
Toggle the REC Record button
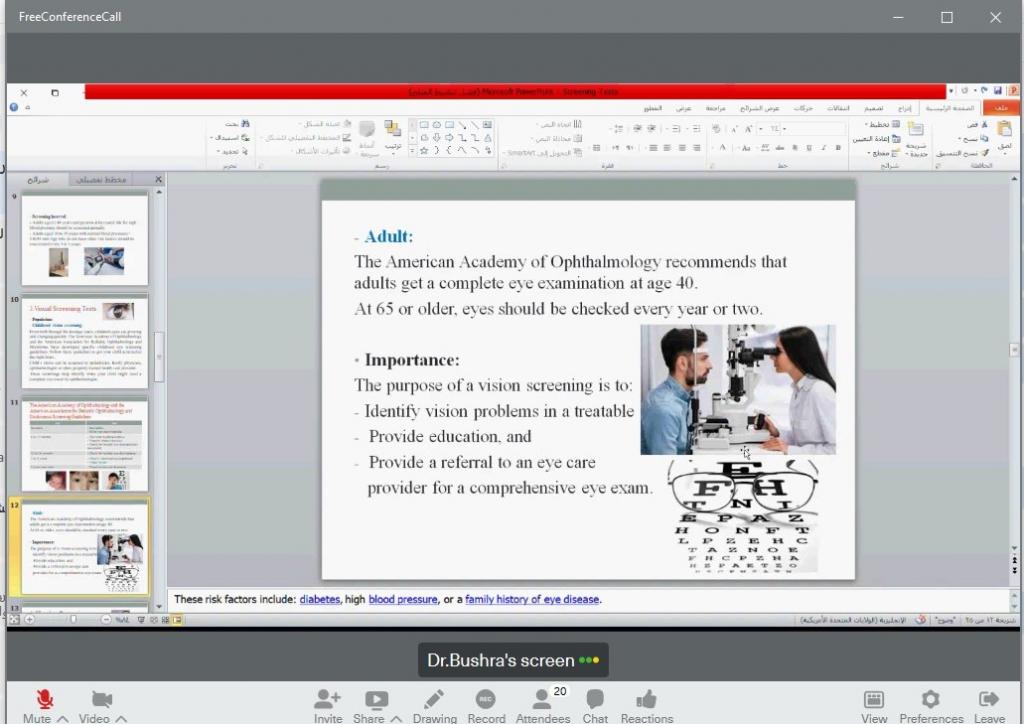(x=486, y=699)
